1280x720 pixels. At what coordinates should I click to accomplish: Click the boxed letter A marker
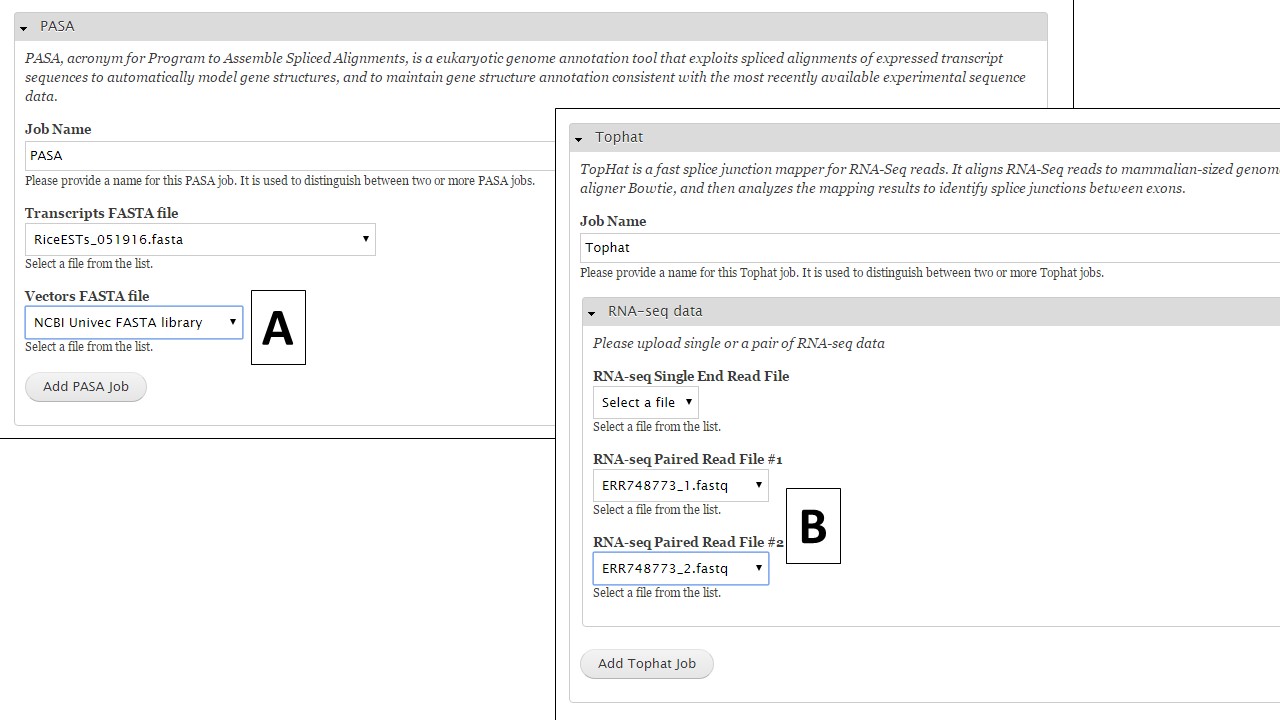point(278,328)
